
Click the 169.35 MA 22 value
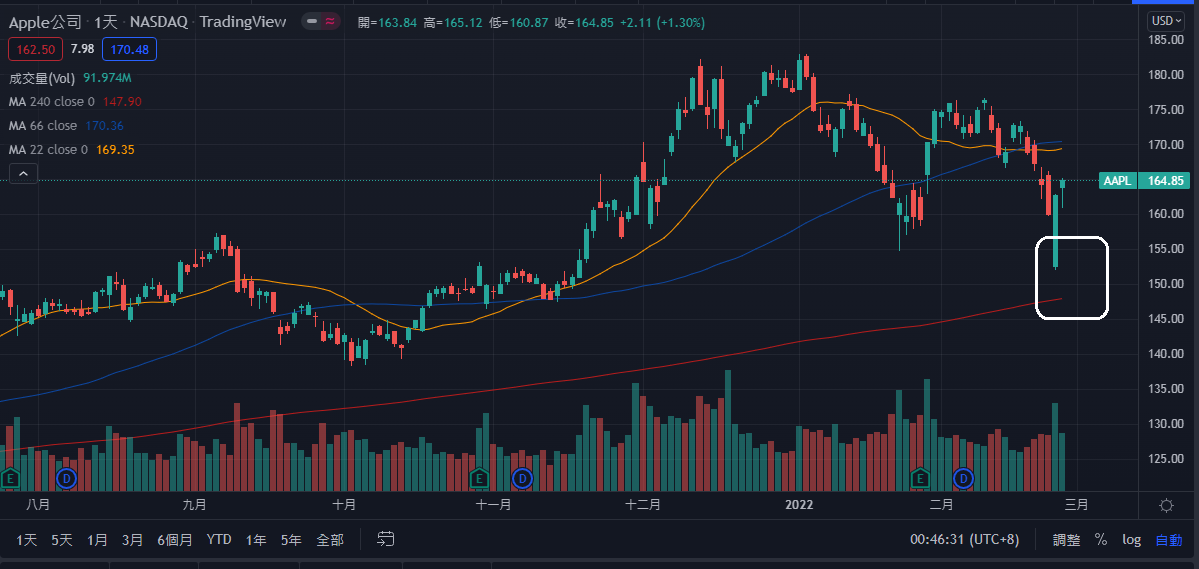(115, 149)
